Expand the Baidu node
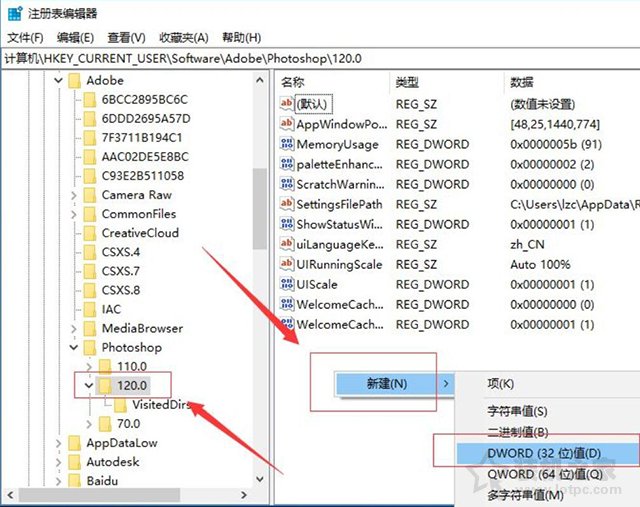Screen dimensions: 640x507 58,482
